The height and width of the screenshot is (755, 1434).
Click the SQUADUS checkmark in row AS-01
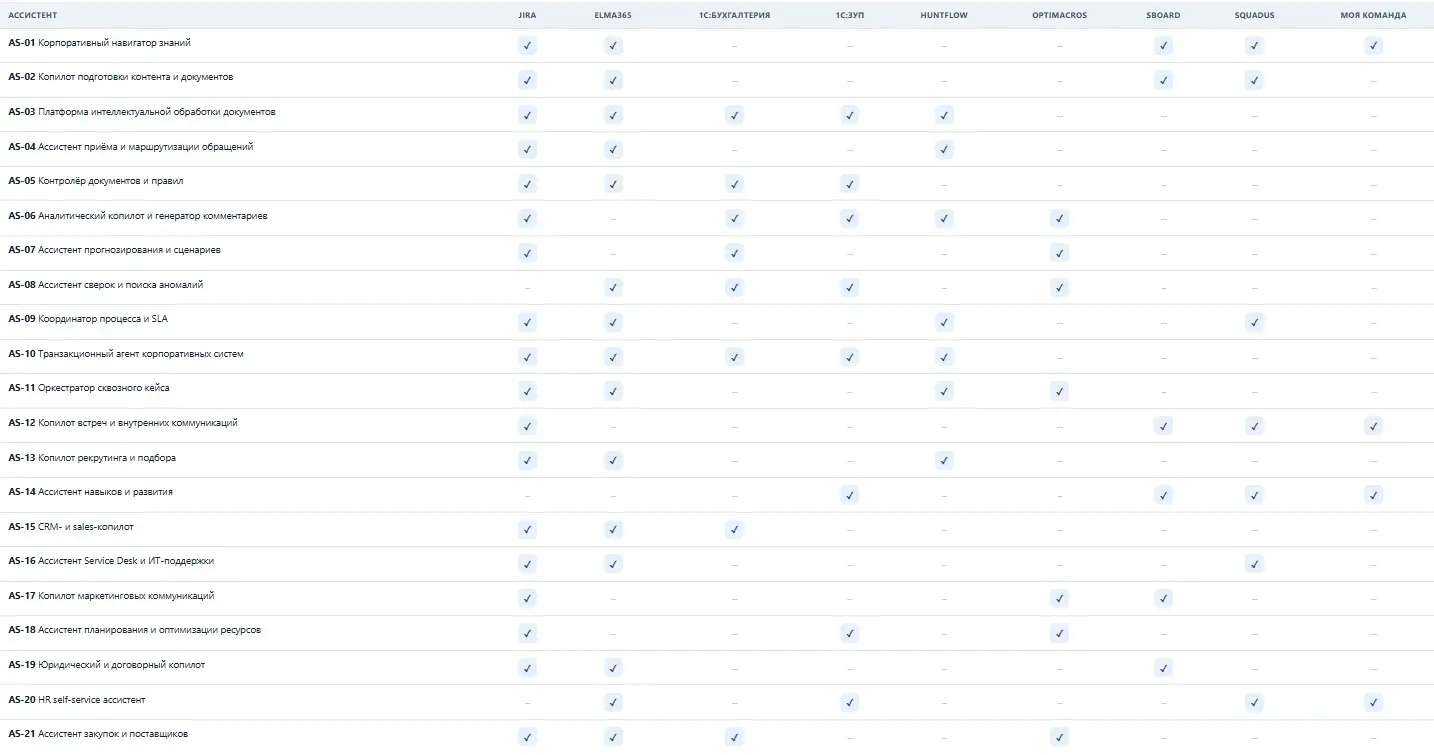pyautogui.click(x=1254, y=46)
